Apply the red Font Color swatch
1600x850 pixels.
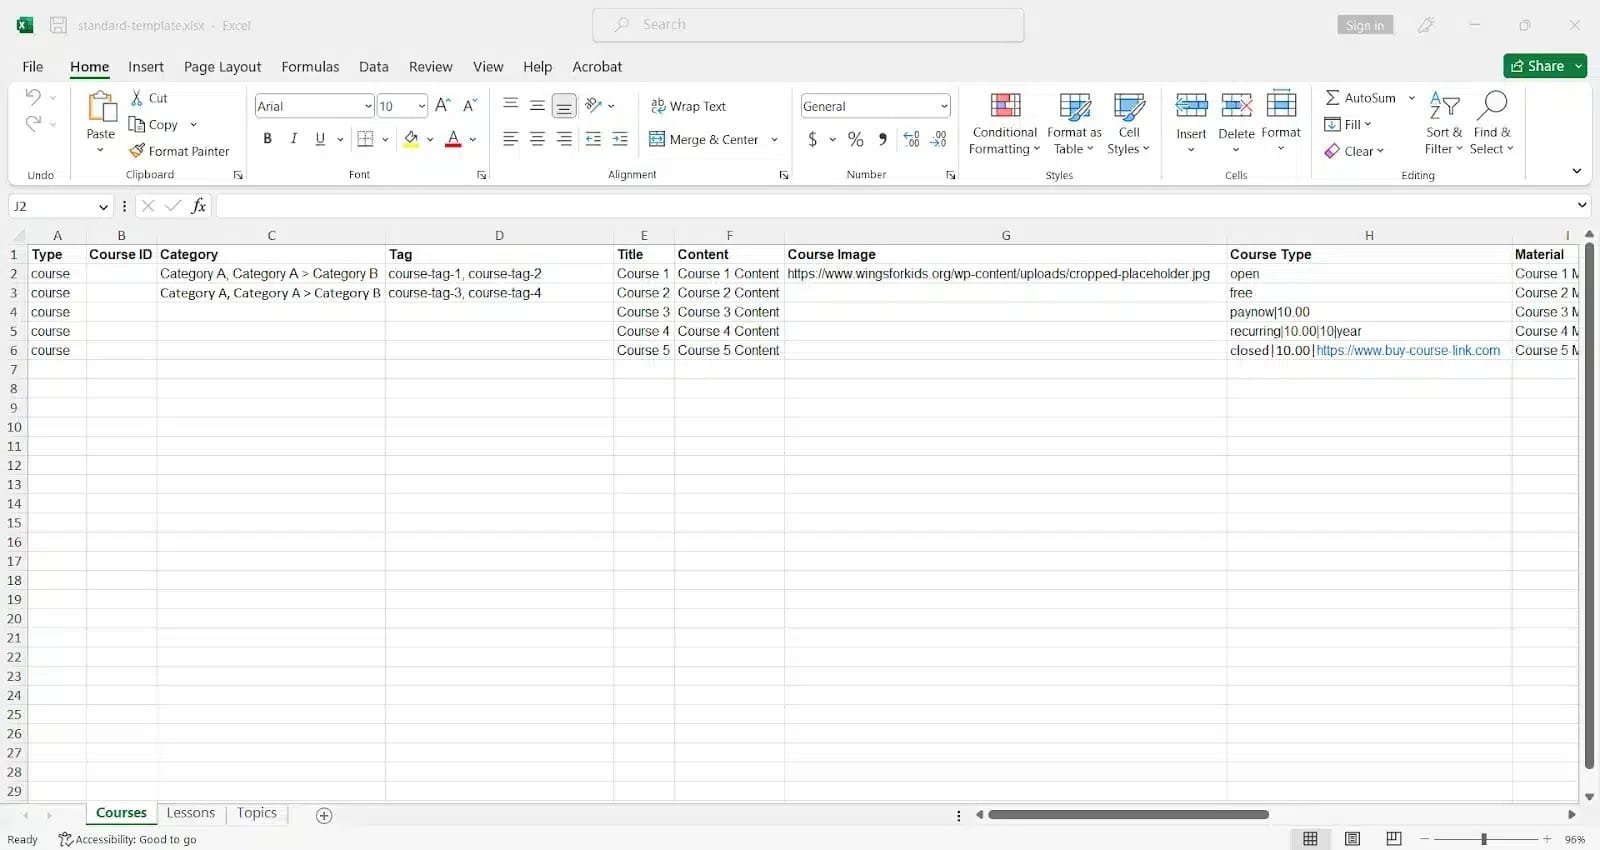453,139
